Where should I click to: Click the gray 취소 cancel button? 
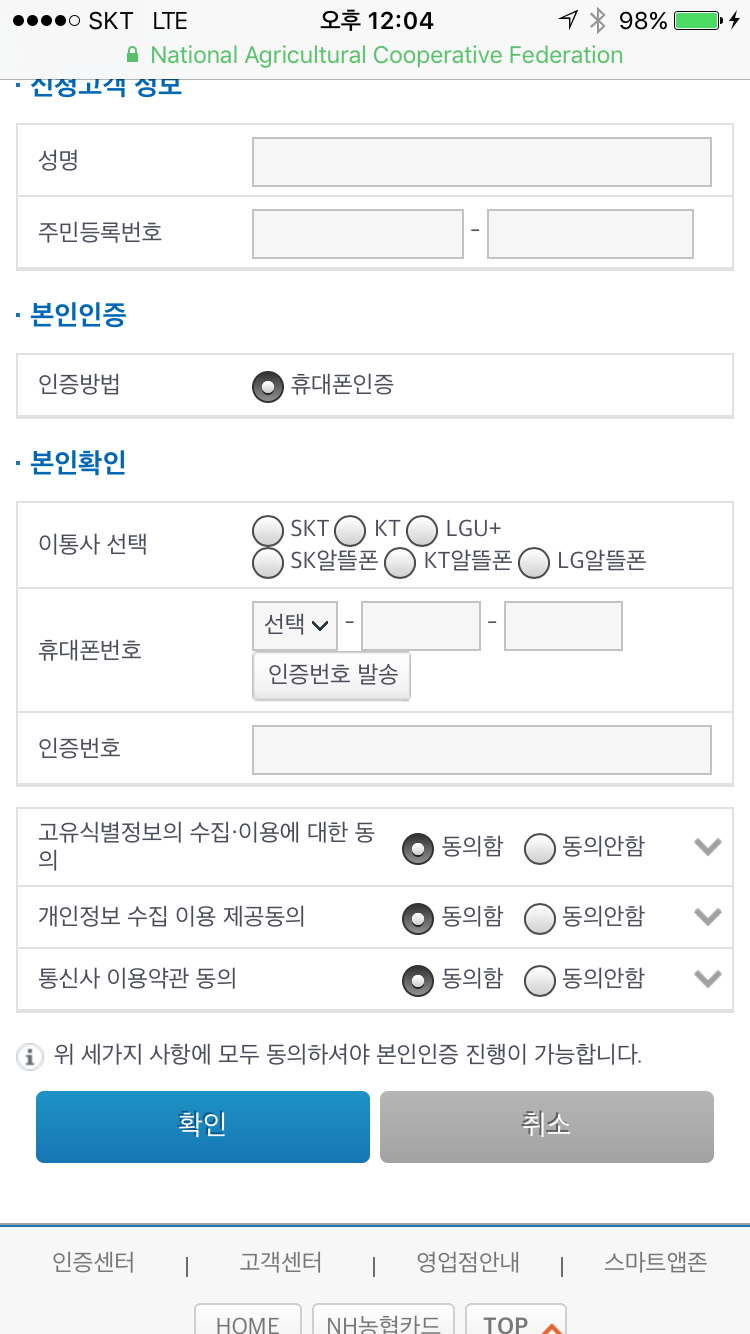(546, 1126)
